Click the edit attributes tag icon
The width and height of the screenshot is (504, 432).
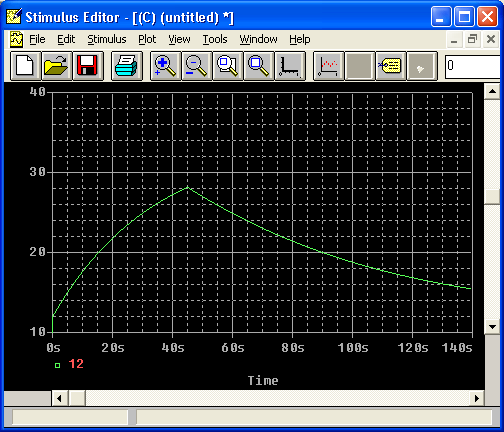(391, 66)
